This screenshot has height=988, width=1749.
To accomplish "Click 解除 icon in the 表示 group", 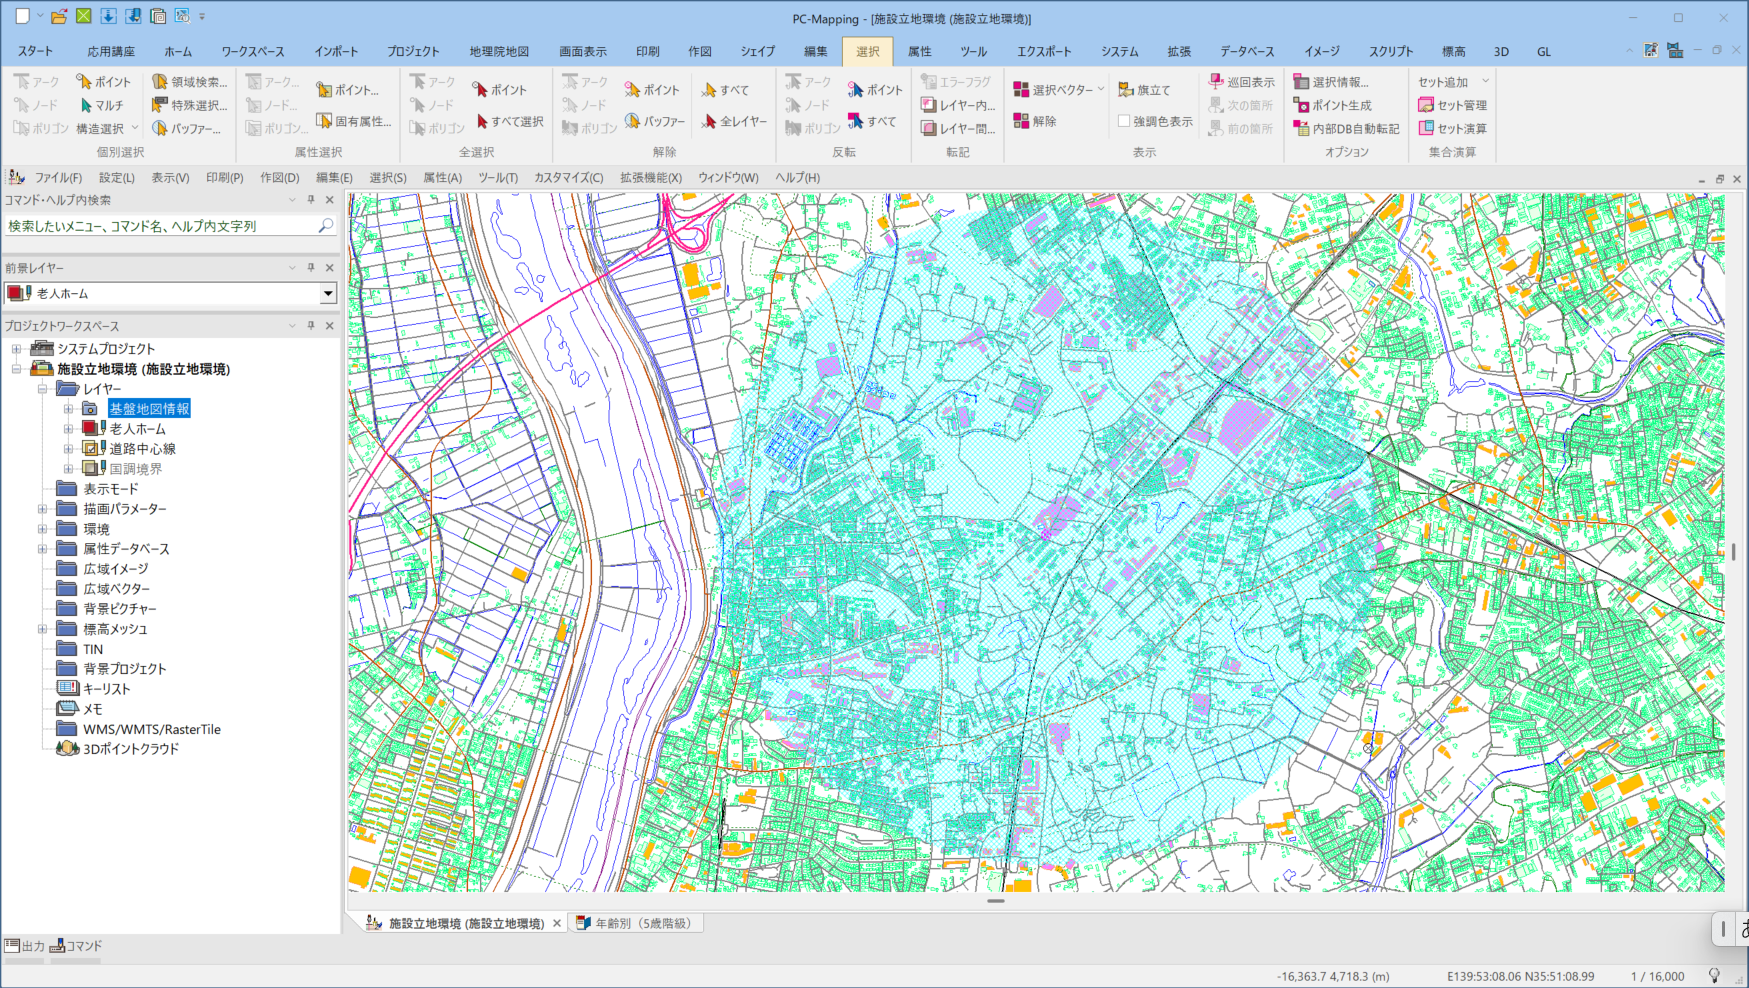I will tap(1021, 121).
